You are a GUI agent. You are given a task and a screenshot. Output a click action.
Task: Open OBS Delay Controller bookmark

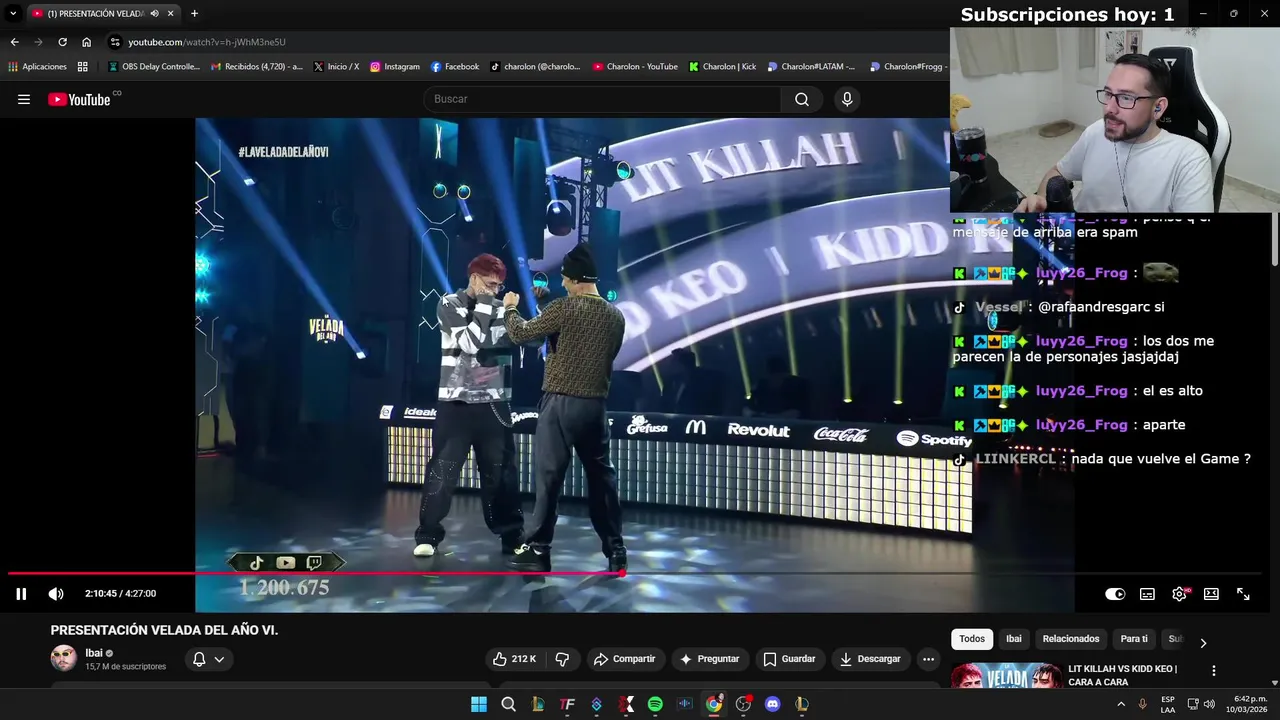(x=154, y=67)
